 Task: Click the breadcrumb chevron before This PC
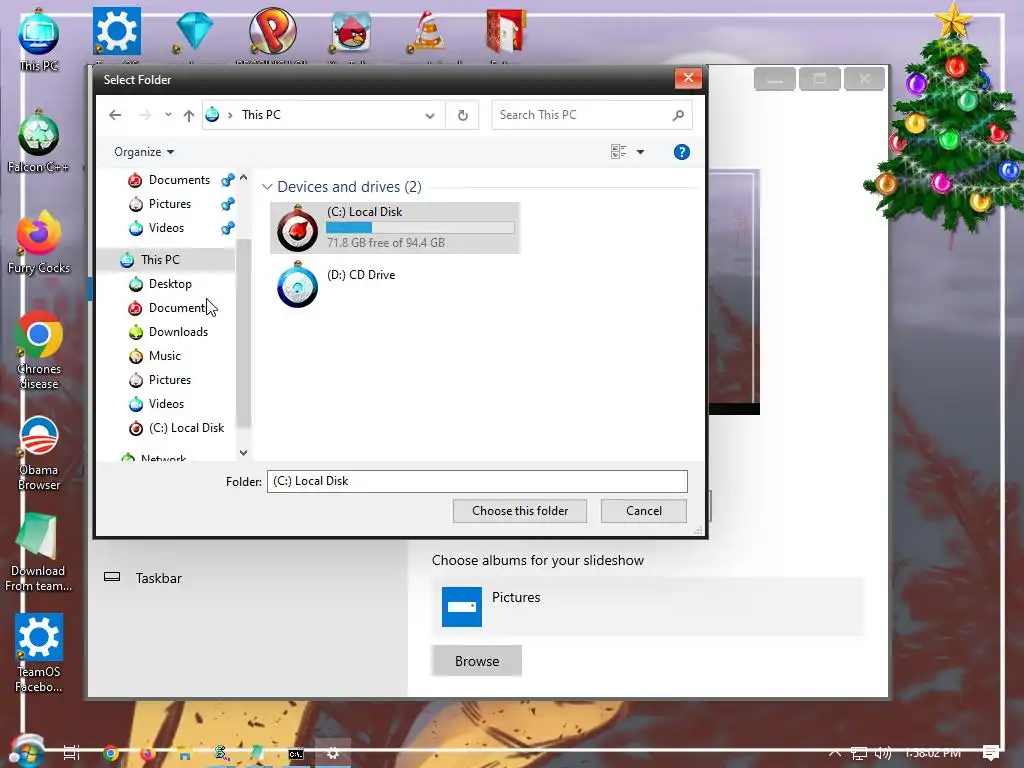230,116
